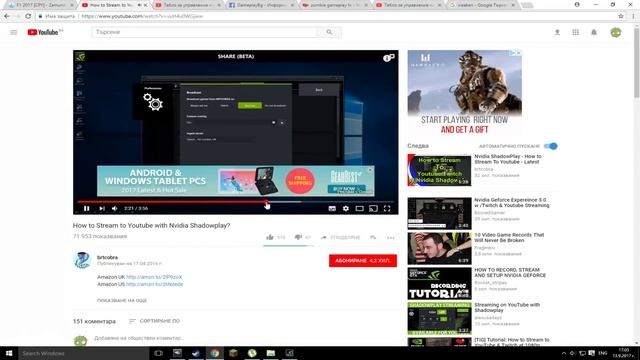
Task: Open the player settings gear
Action: click(x=346, y=208)
